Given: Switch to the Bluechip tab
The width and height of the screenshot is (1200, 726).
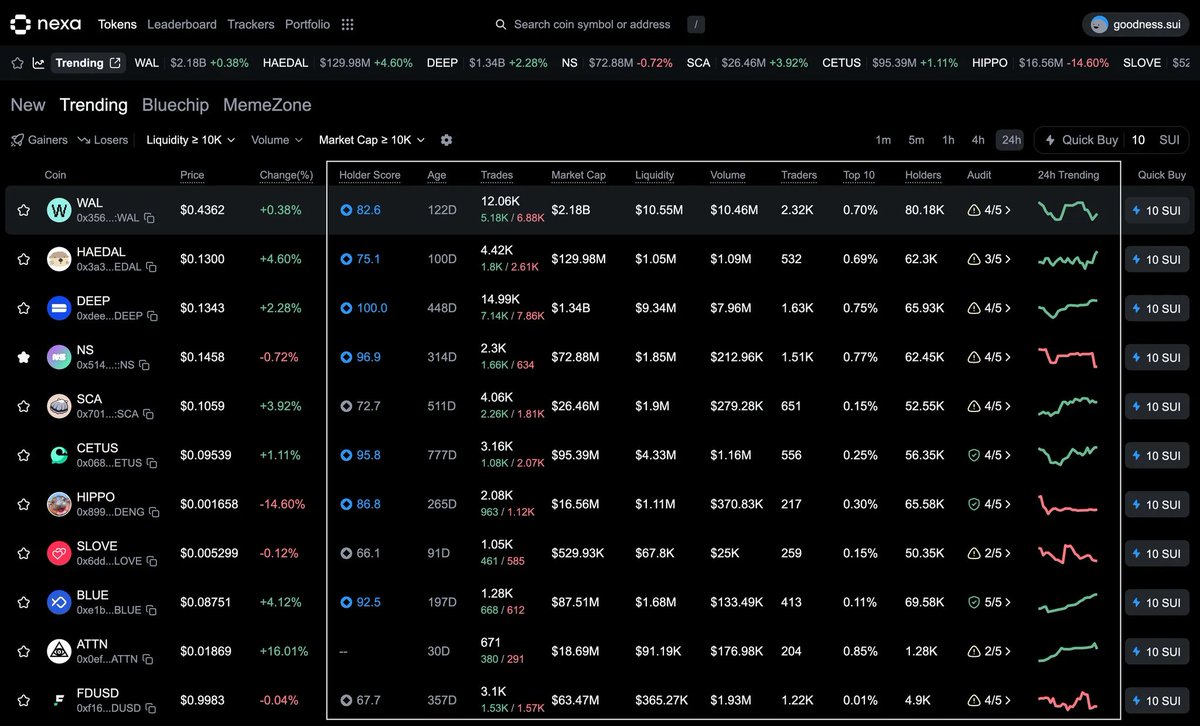Looking at the screenshot, I should click(175, 105).
